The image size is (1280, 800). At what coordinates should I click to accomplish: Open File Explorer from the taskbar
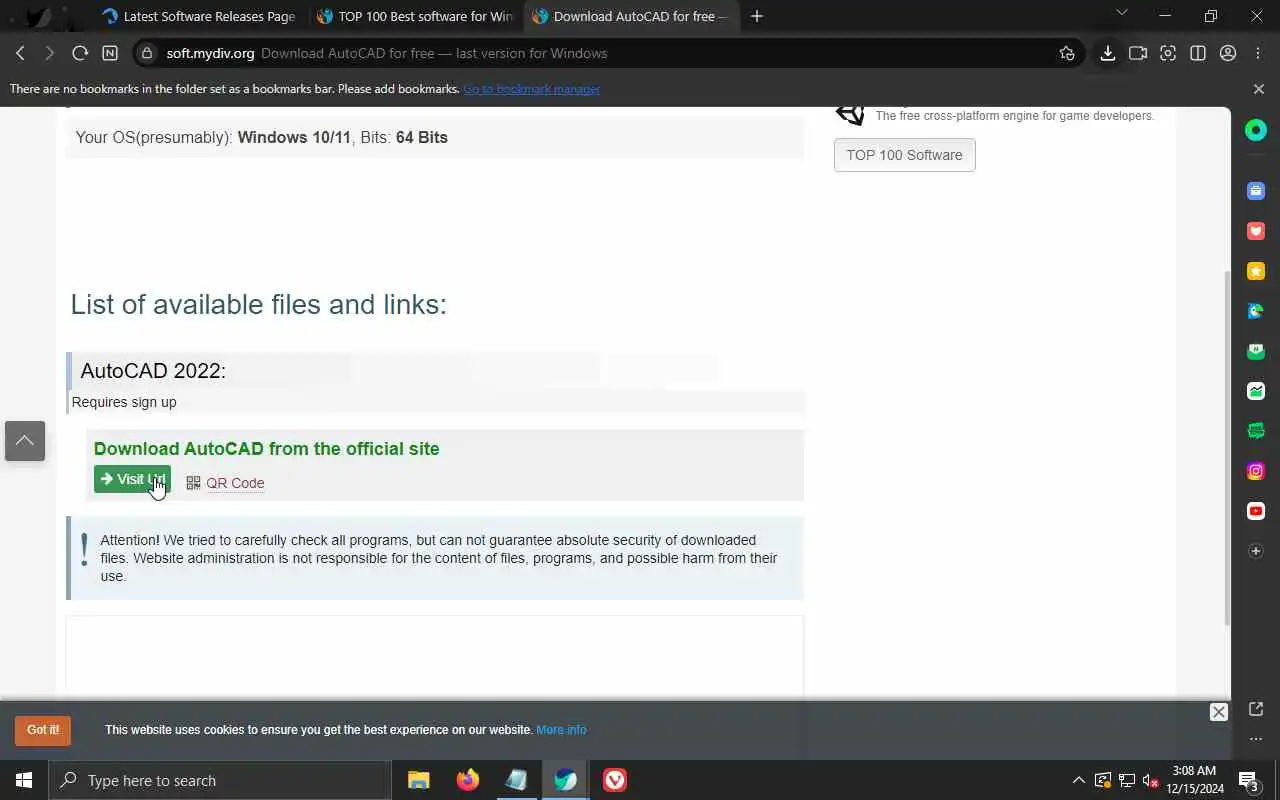(419, 780)
